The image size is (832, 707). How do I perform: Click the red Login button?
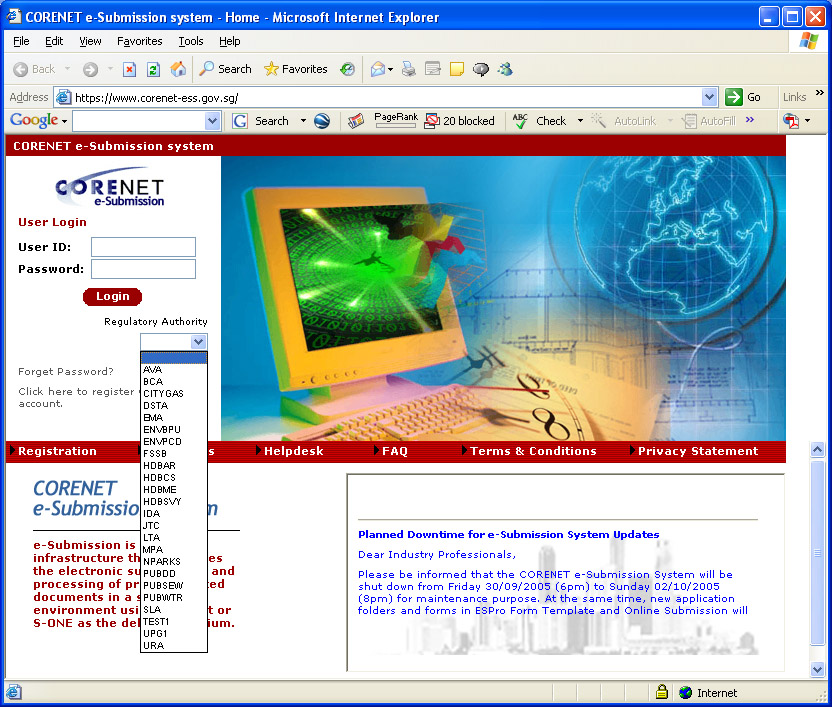point(112,296)
